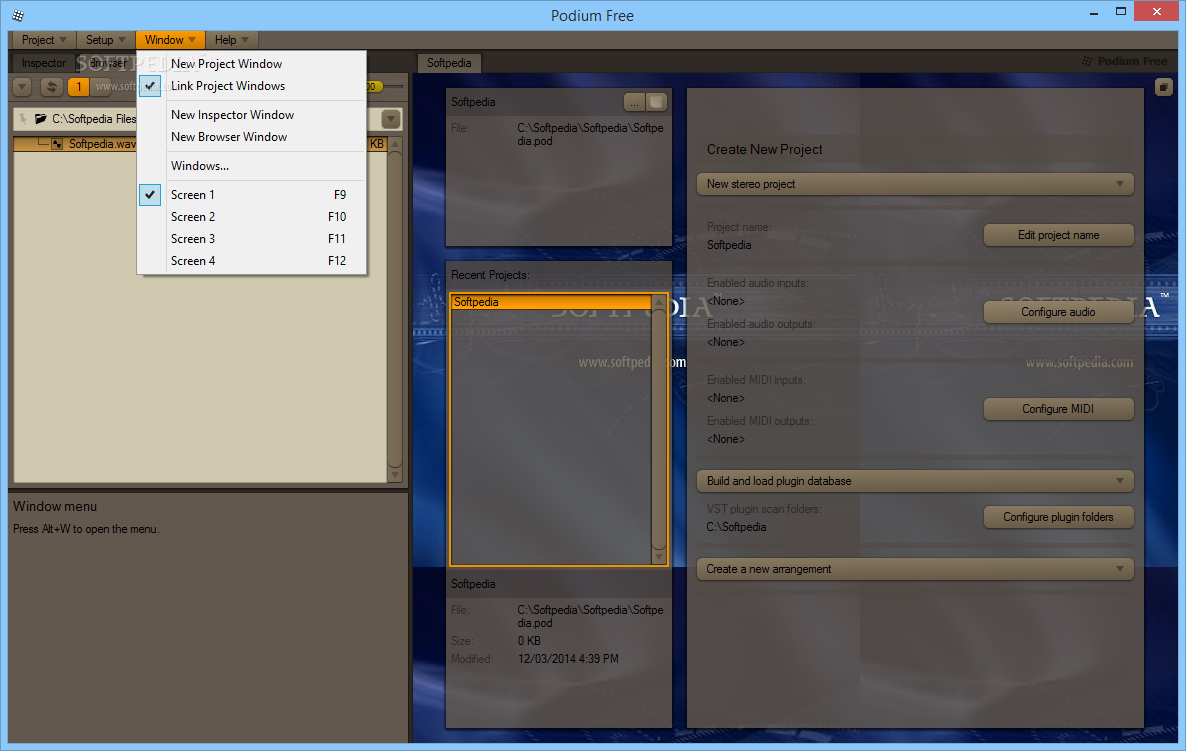
Task: Adjust the yellow browser volume slider
Action: [375, 87]
